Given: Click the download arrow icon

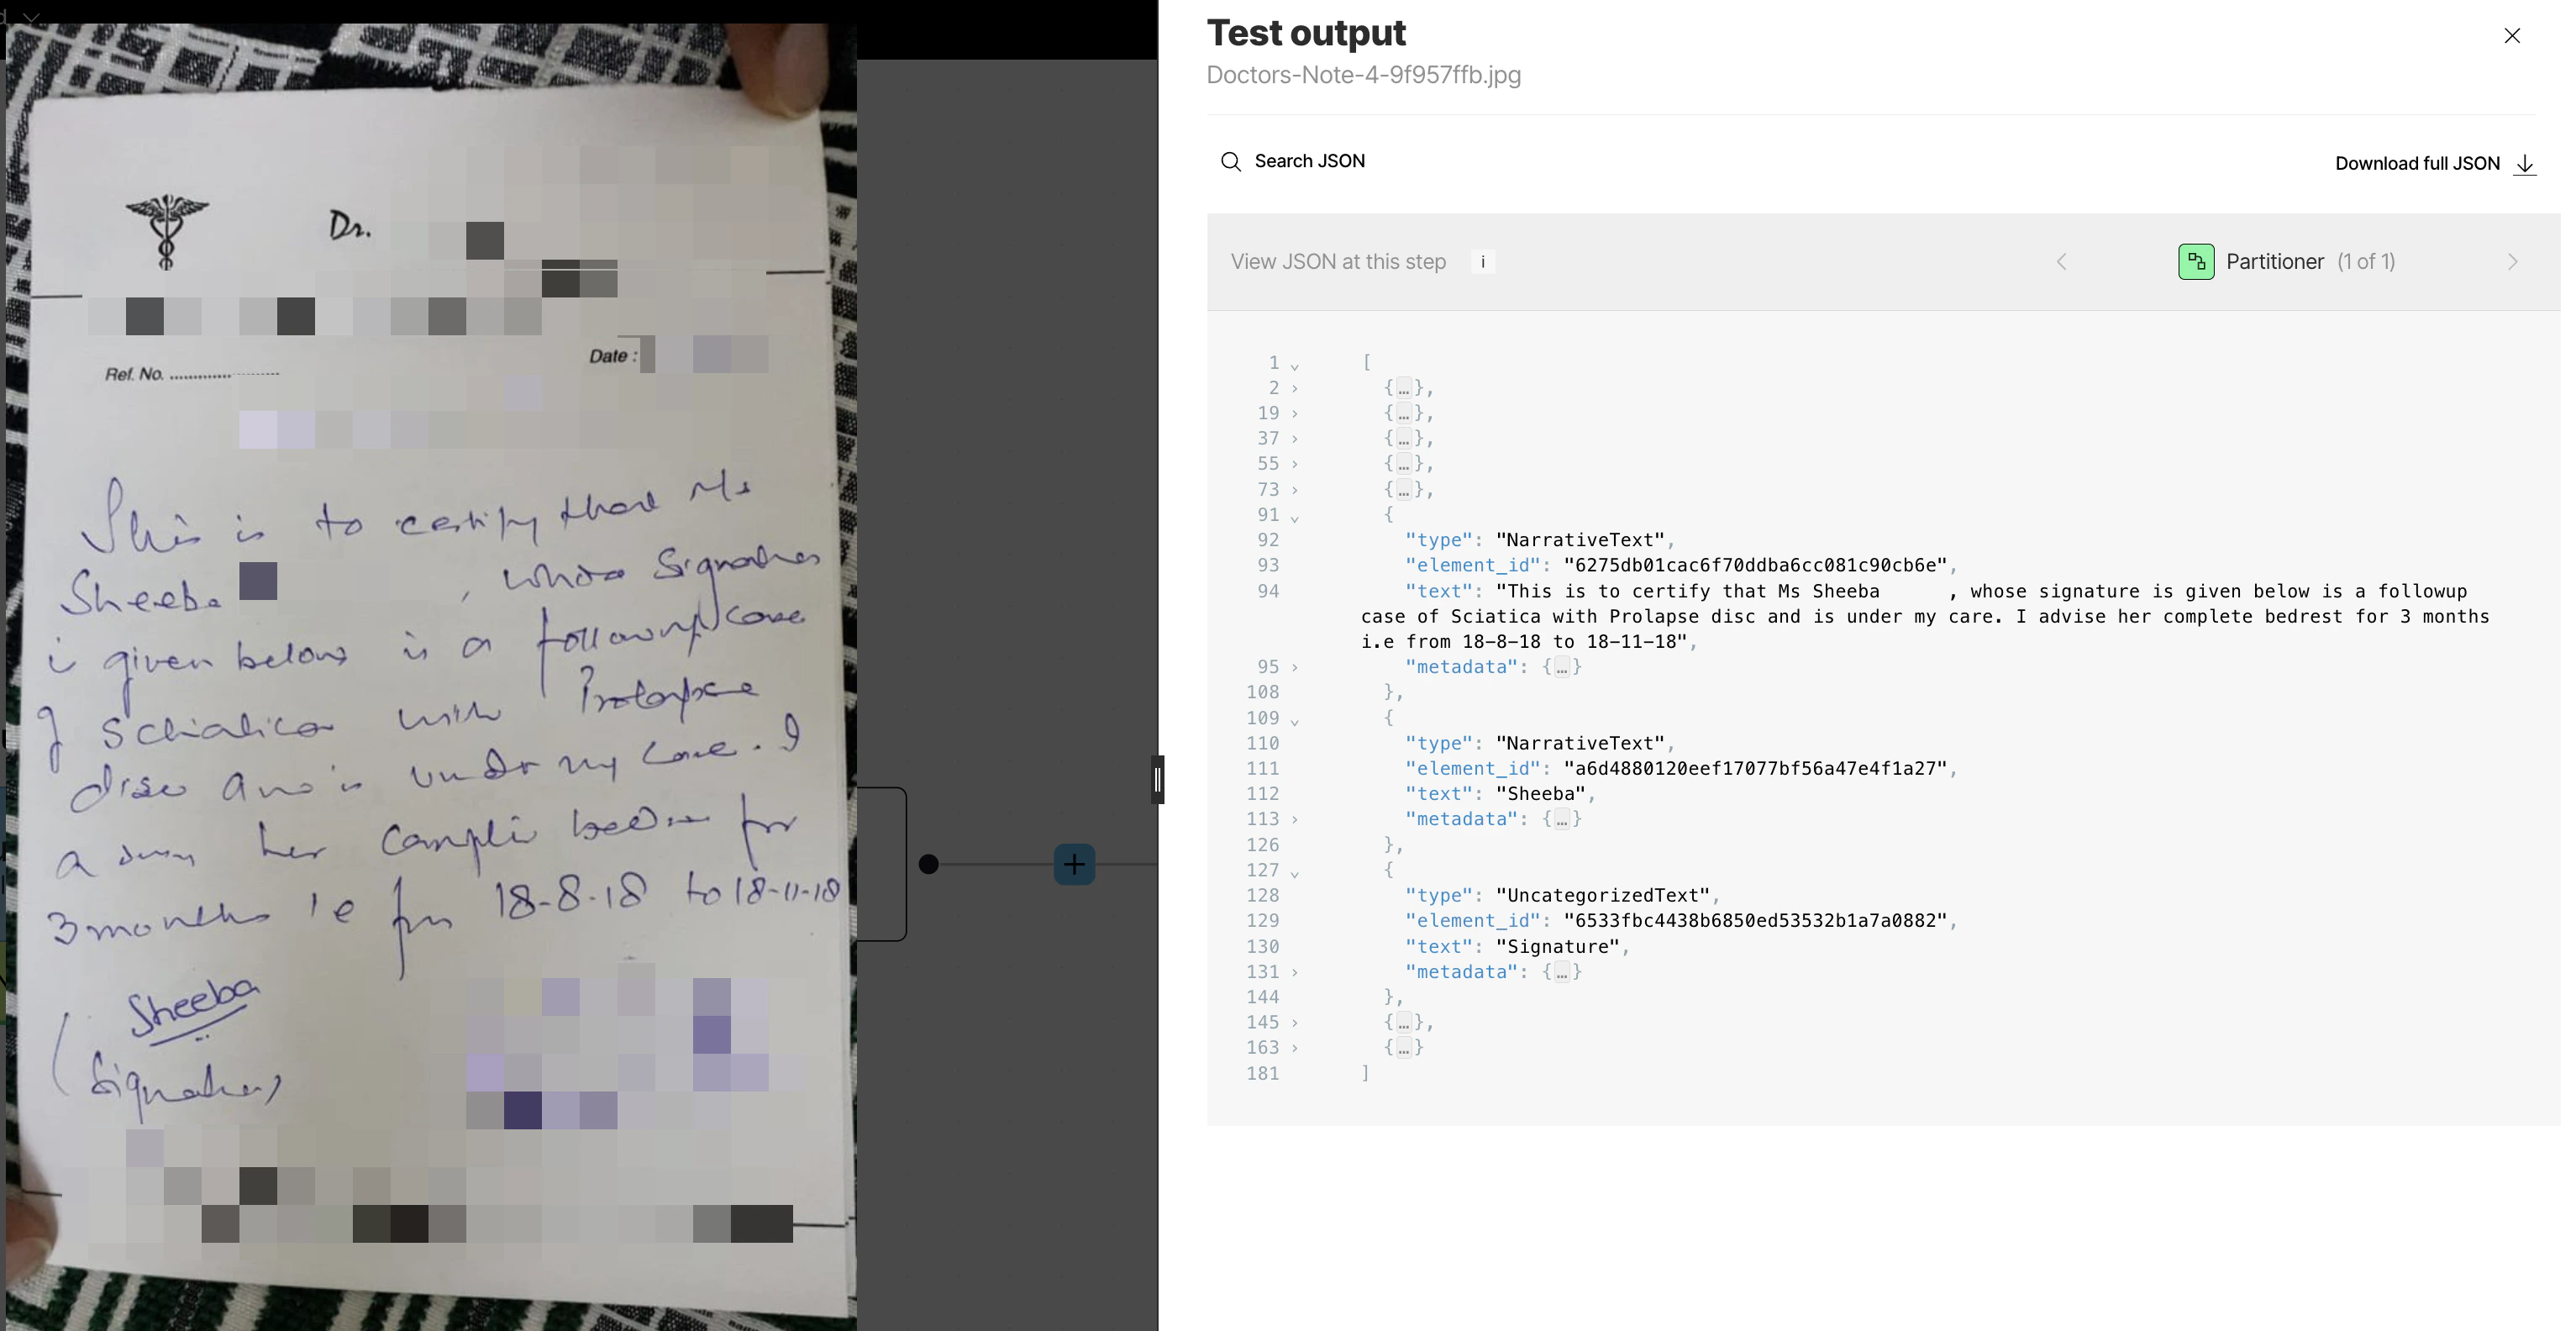Looking at the screenshot, I should (x=2524, y=164).
